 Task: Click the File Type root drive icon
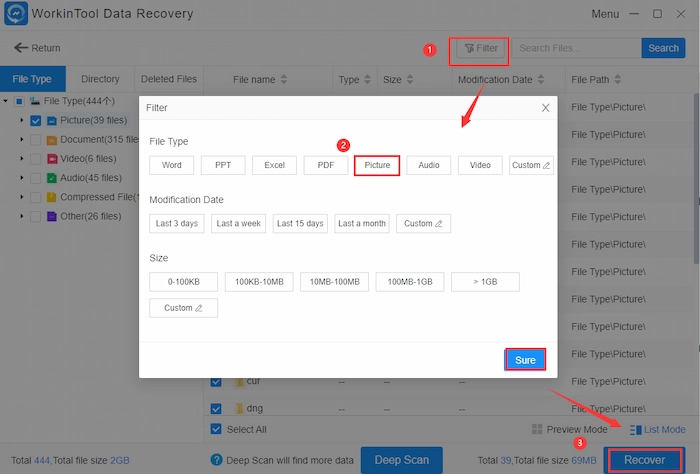pos(35,101)
